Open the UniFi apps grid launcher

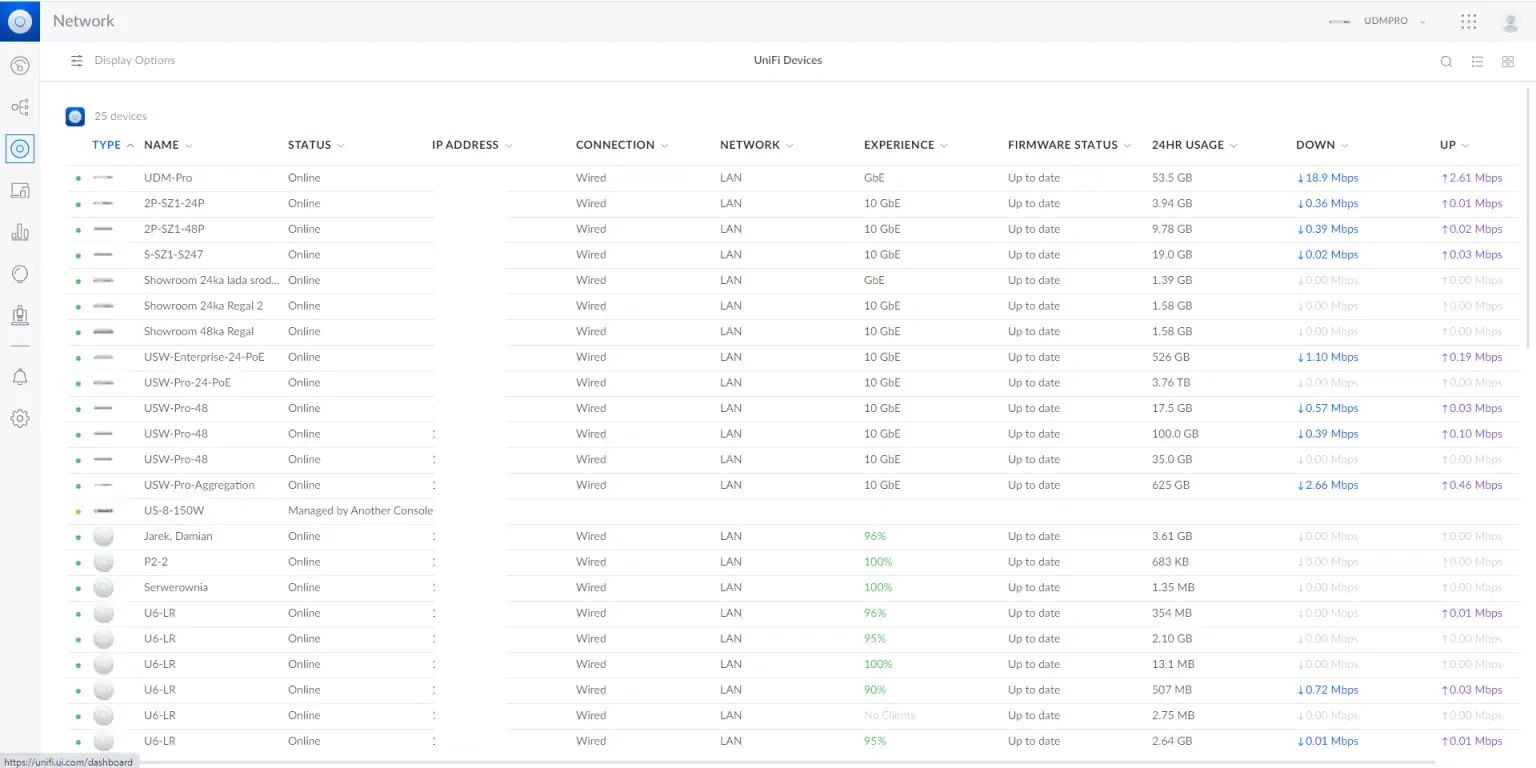pyautogui.click(x=1468, y=21)
